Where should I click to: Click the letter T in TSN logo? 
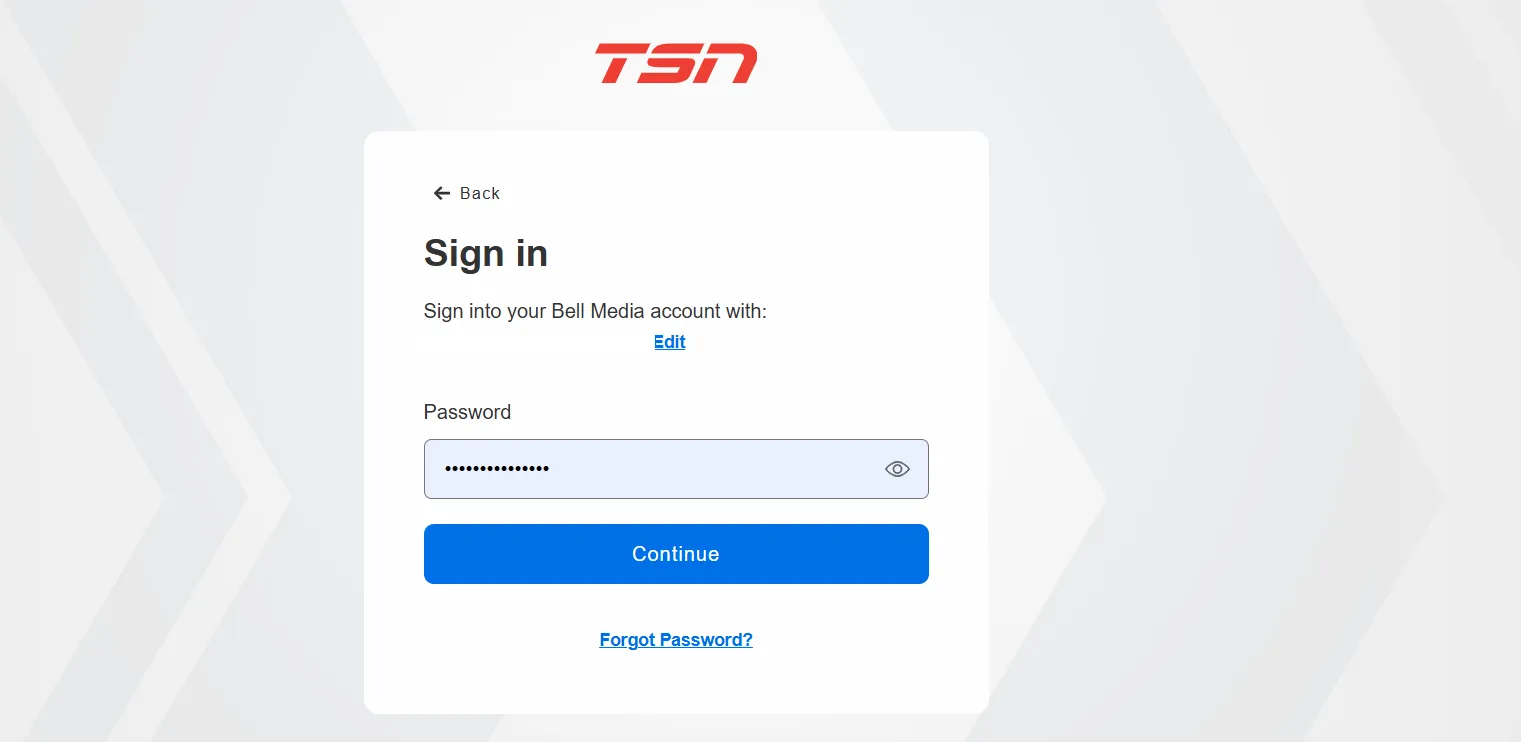click(x=622, y=63)
